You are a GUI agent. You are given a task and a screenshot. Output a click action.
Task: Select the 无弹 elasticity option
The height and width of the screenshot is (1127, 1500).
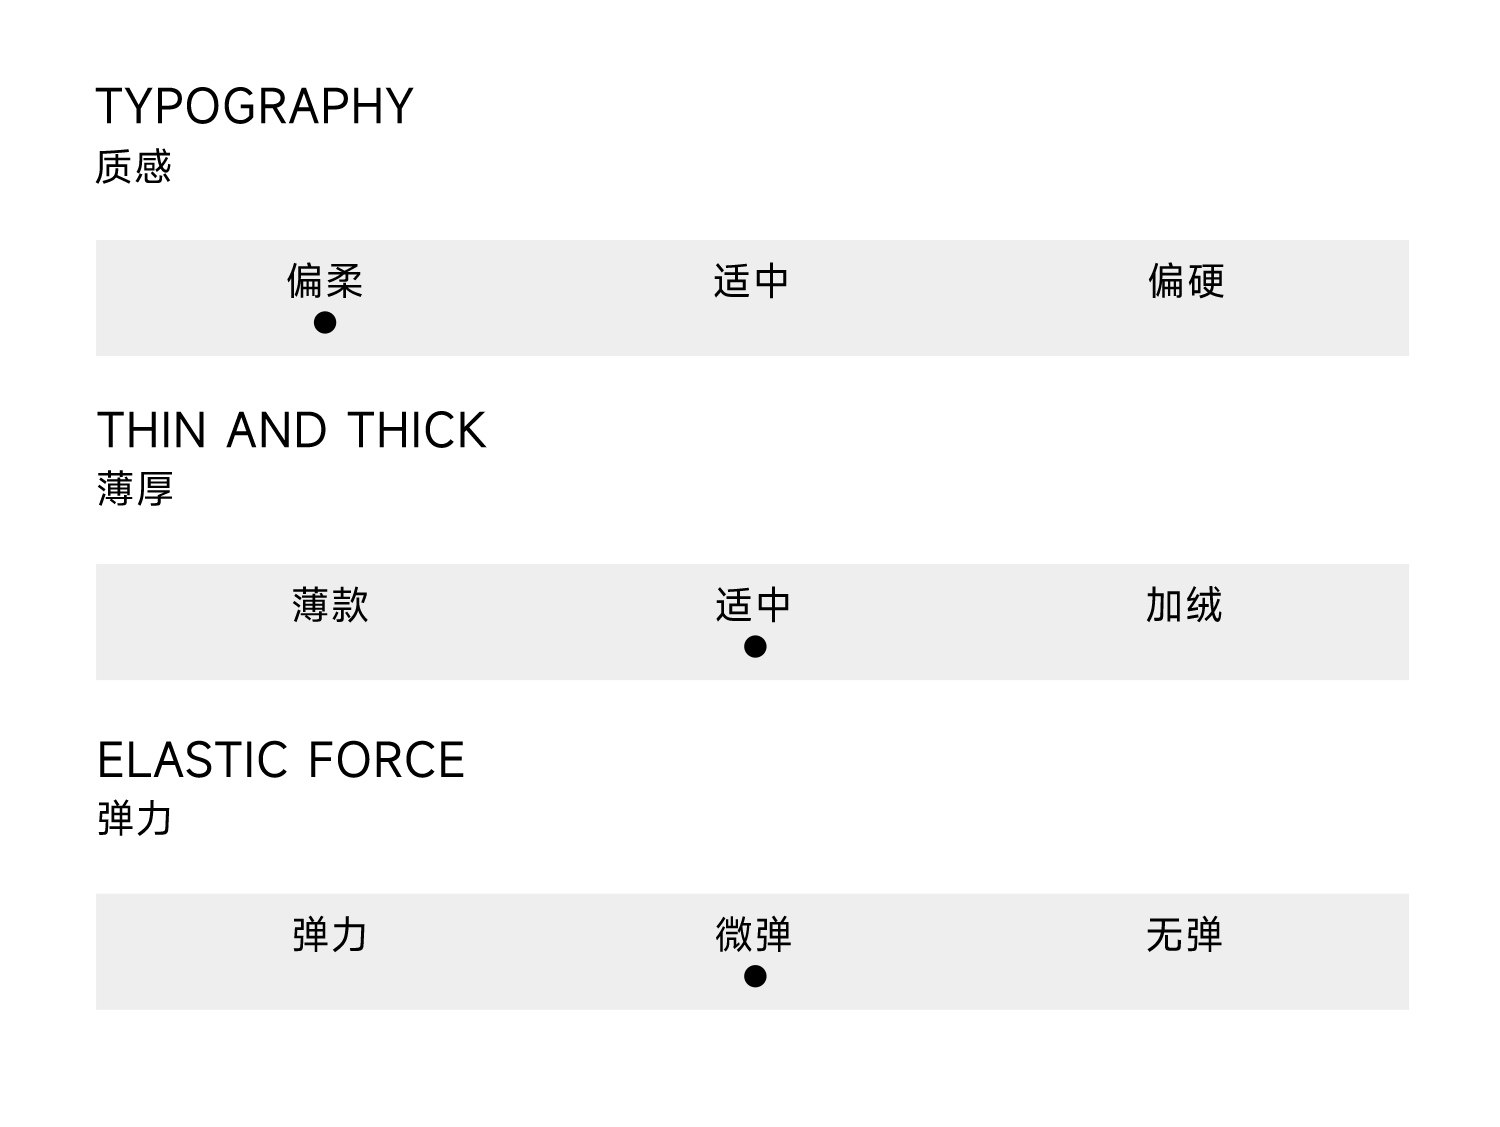coord(1184,935)
